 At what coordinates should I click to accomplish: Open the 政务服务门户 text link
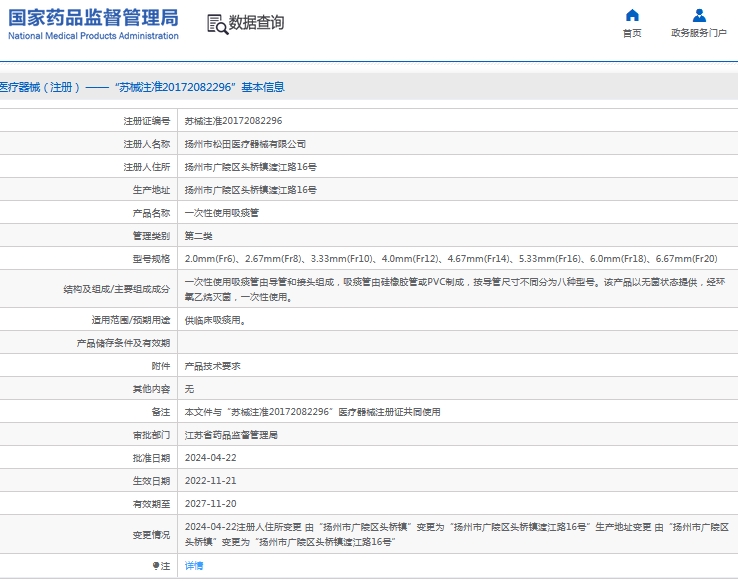699,33
